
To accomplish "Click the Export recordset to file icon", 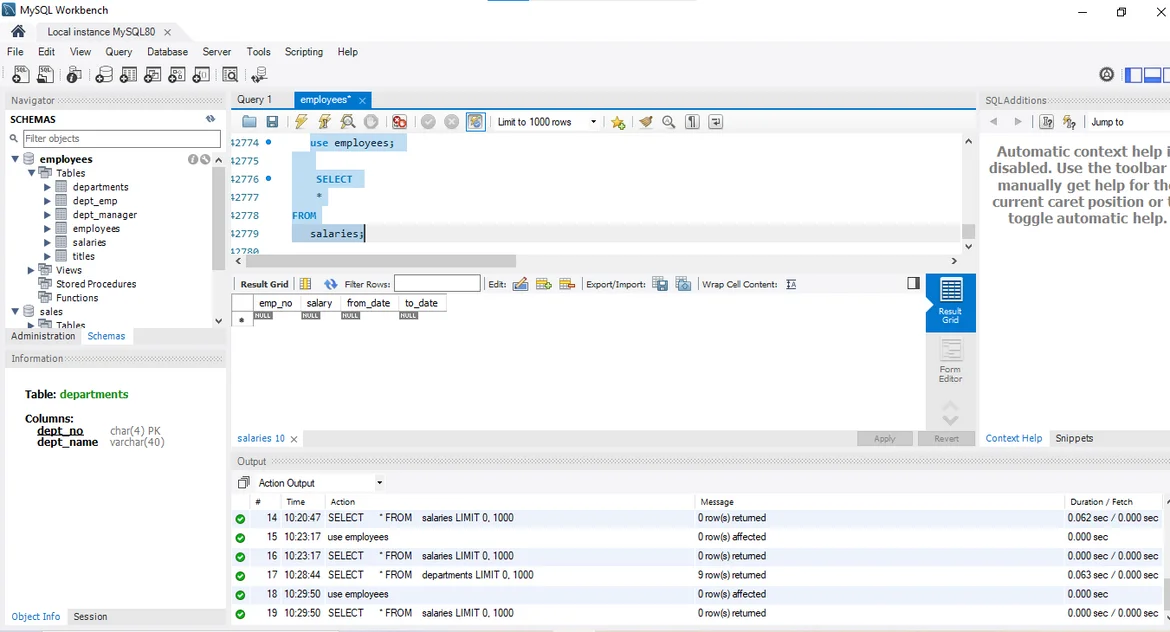I will [660, 284].
